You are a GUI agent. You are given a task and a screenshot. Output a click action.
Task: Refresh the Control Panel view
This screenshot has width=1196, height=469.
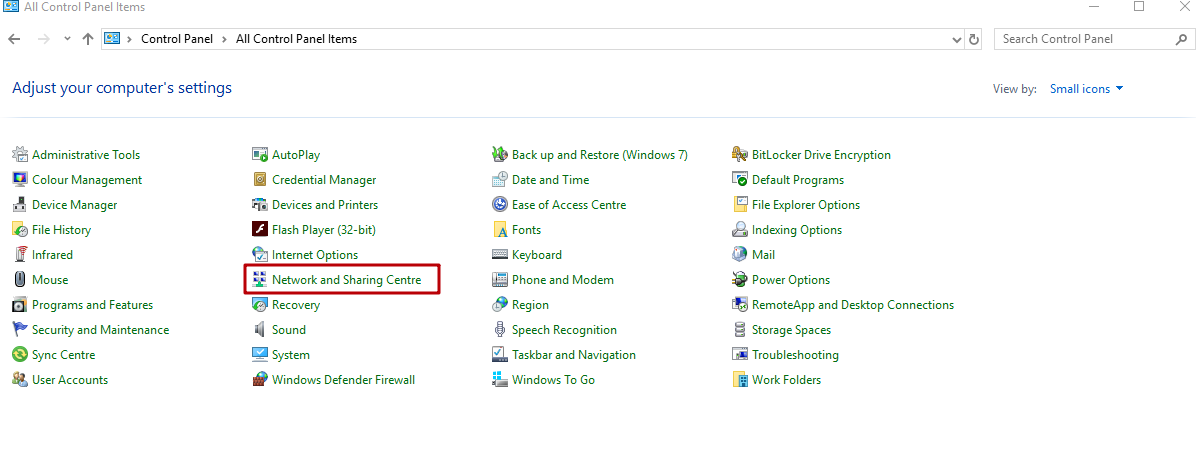point(974,39)
